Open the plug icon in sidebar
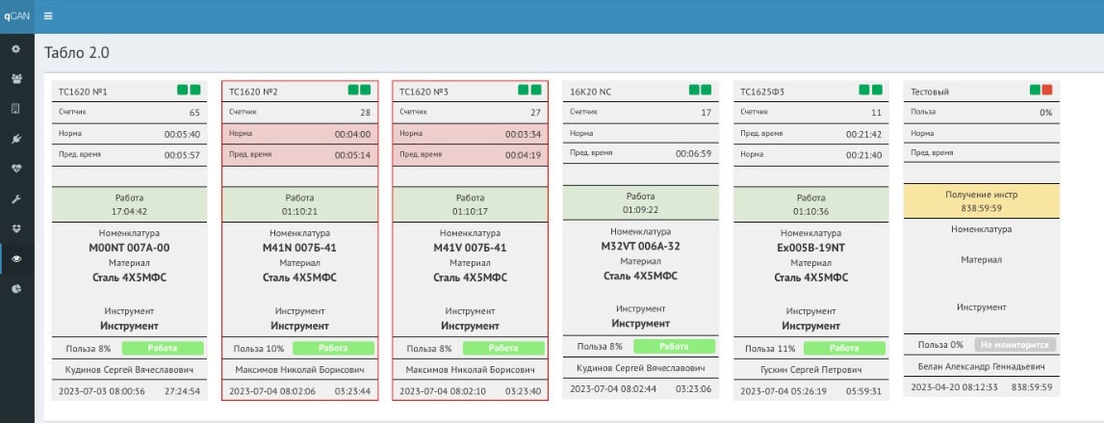This screenshot has height=423, width=1104. (x=17, y=139)
